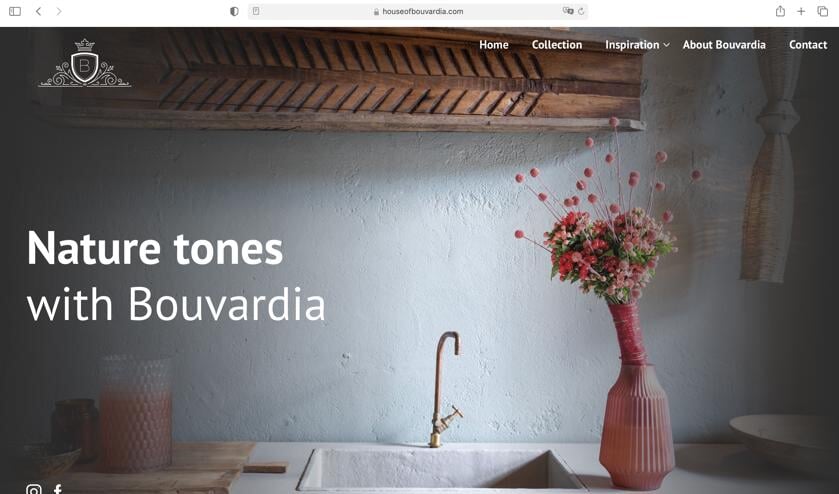839x494 pixels.
Task: Open Reader view icon in address bar
Action: click(x=256, y=11)
